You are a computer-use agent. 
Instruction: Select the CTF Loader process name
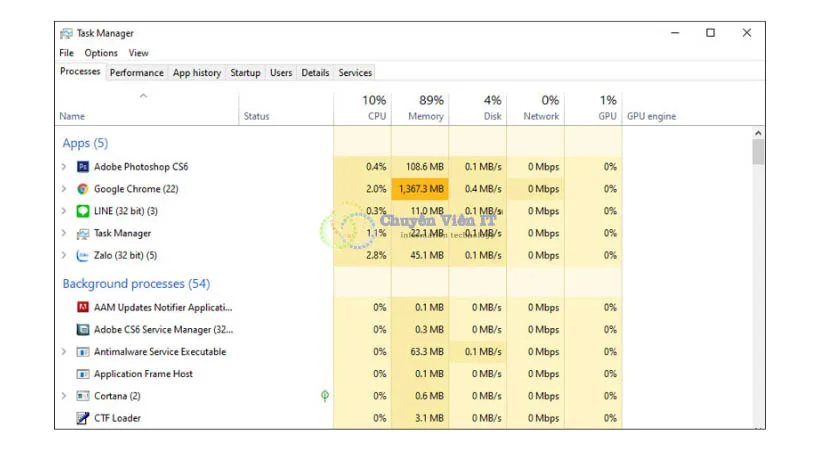(117, 418)
